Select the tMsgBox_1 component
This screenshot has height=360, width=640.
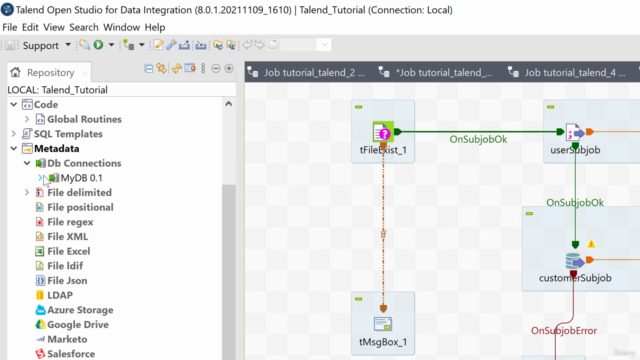tap(383, 324)
